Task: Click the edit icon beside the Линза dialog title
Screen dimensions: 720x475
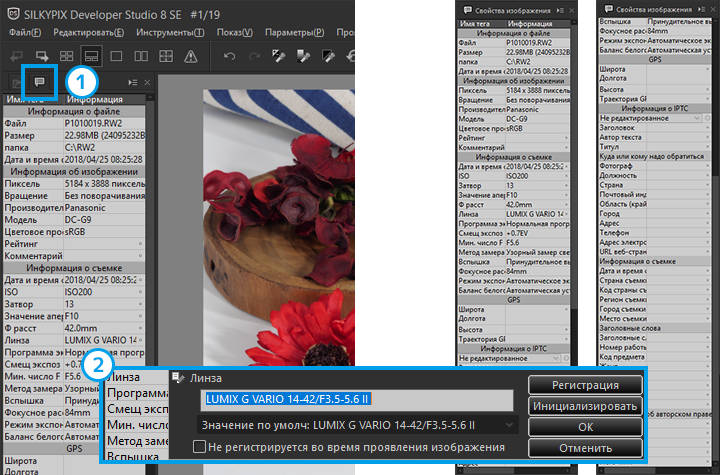Action: coord(178,378)
